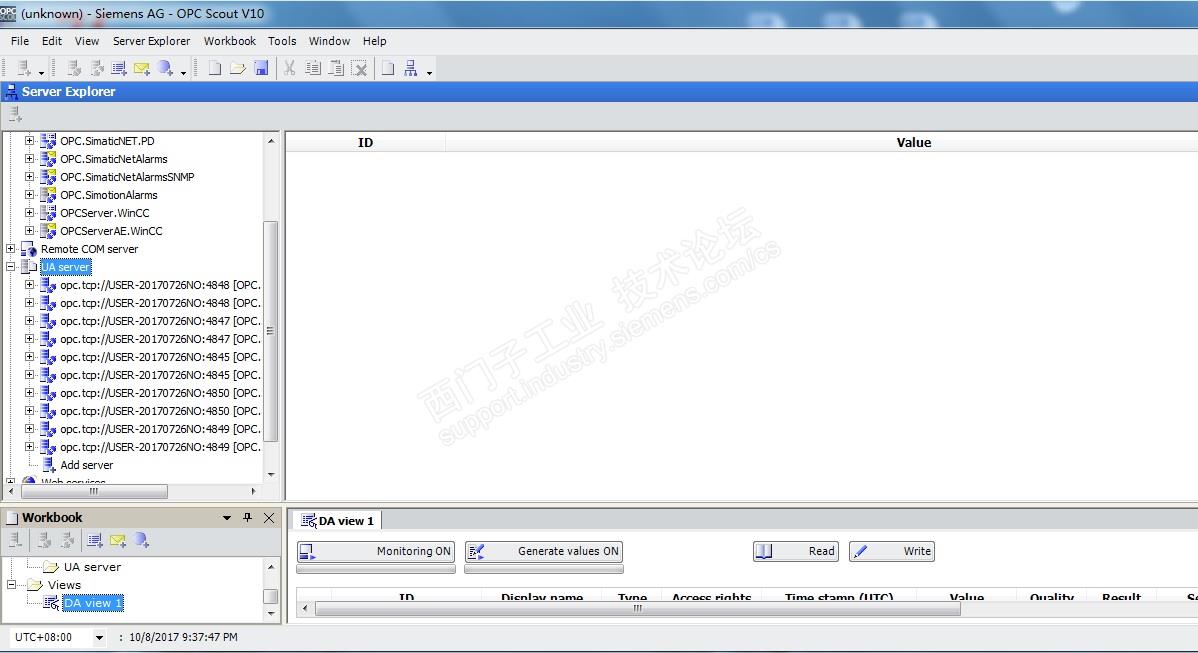Click the add DA view list-plus toolbar icon

tap(118, 69)
